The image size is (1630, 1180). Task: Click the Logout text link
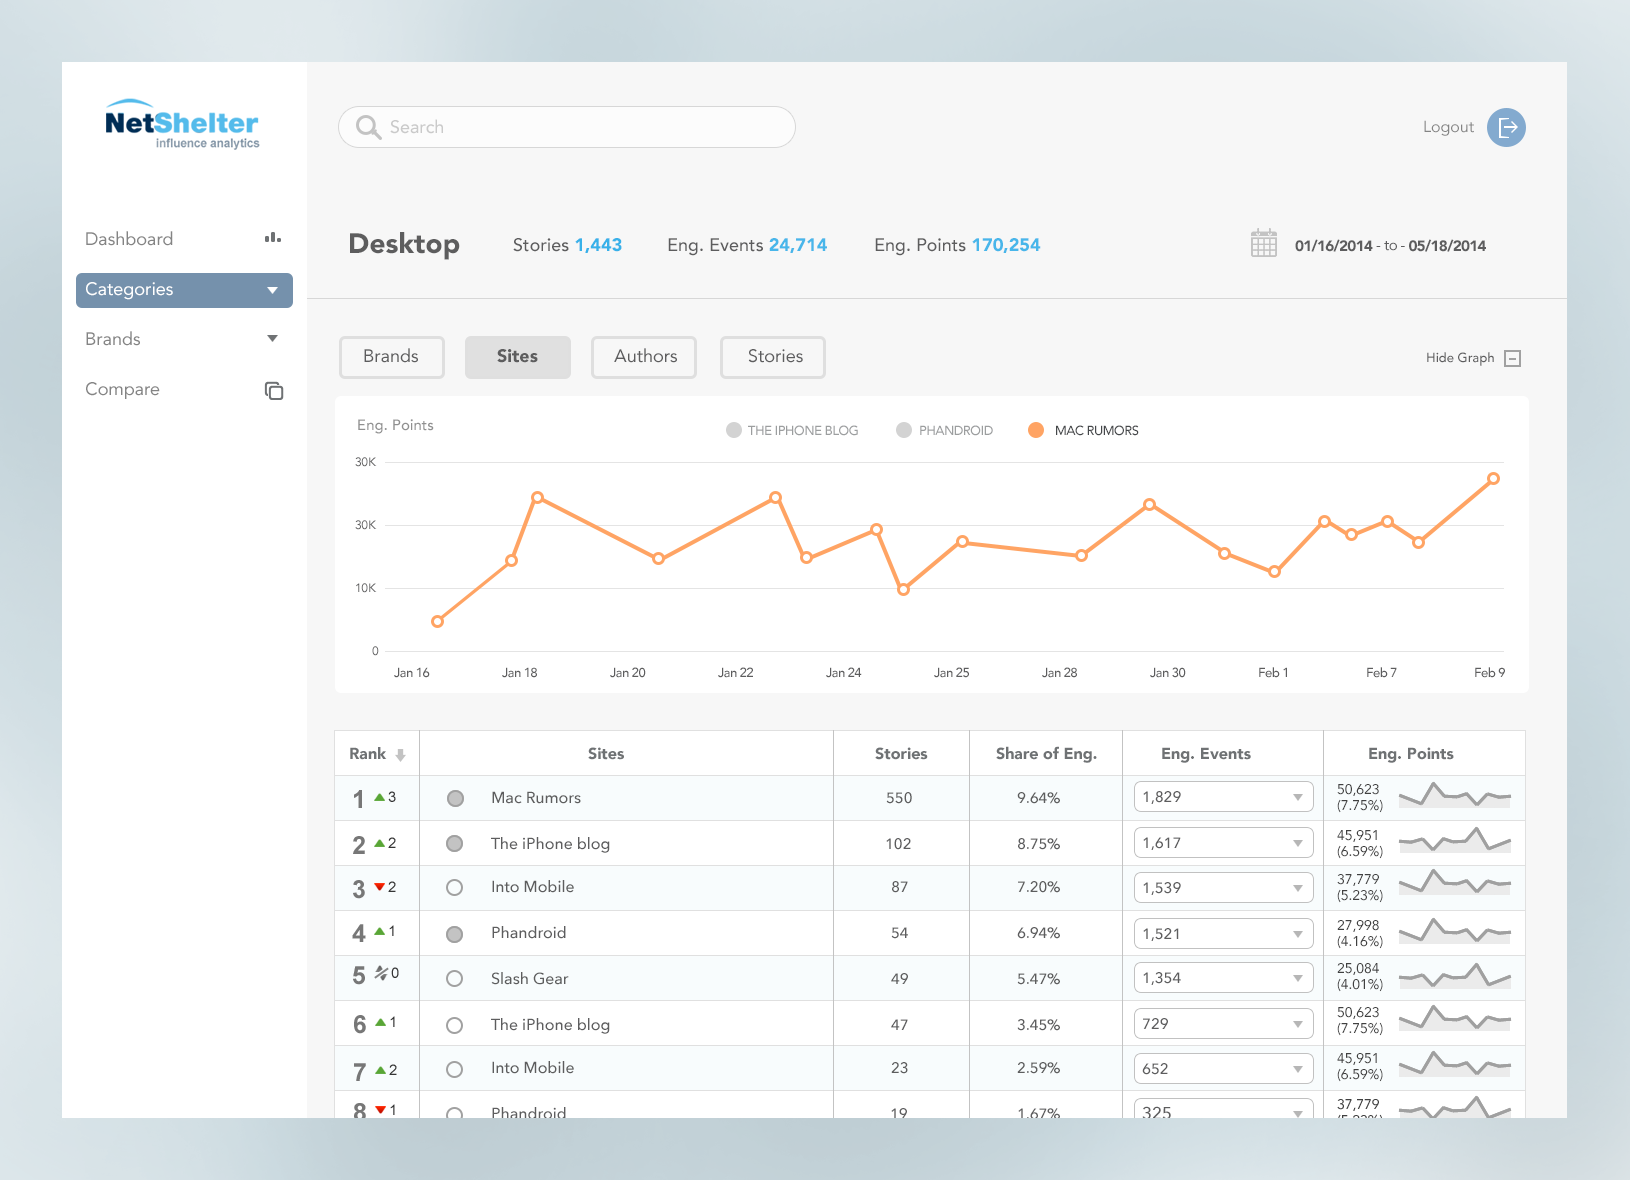[x=1448, y=127]
